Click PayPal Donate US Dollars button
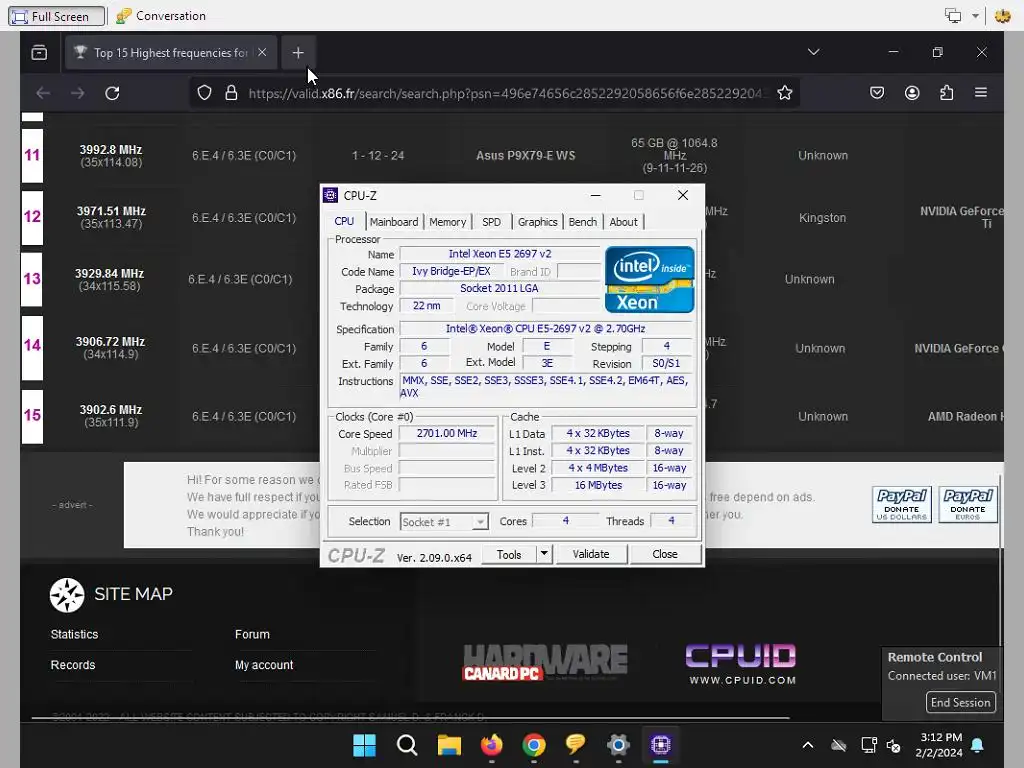 (901, 505)
